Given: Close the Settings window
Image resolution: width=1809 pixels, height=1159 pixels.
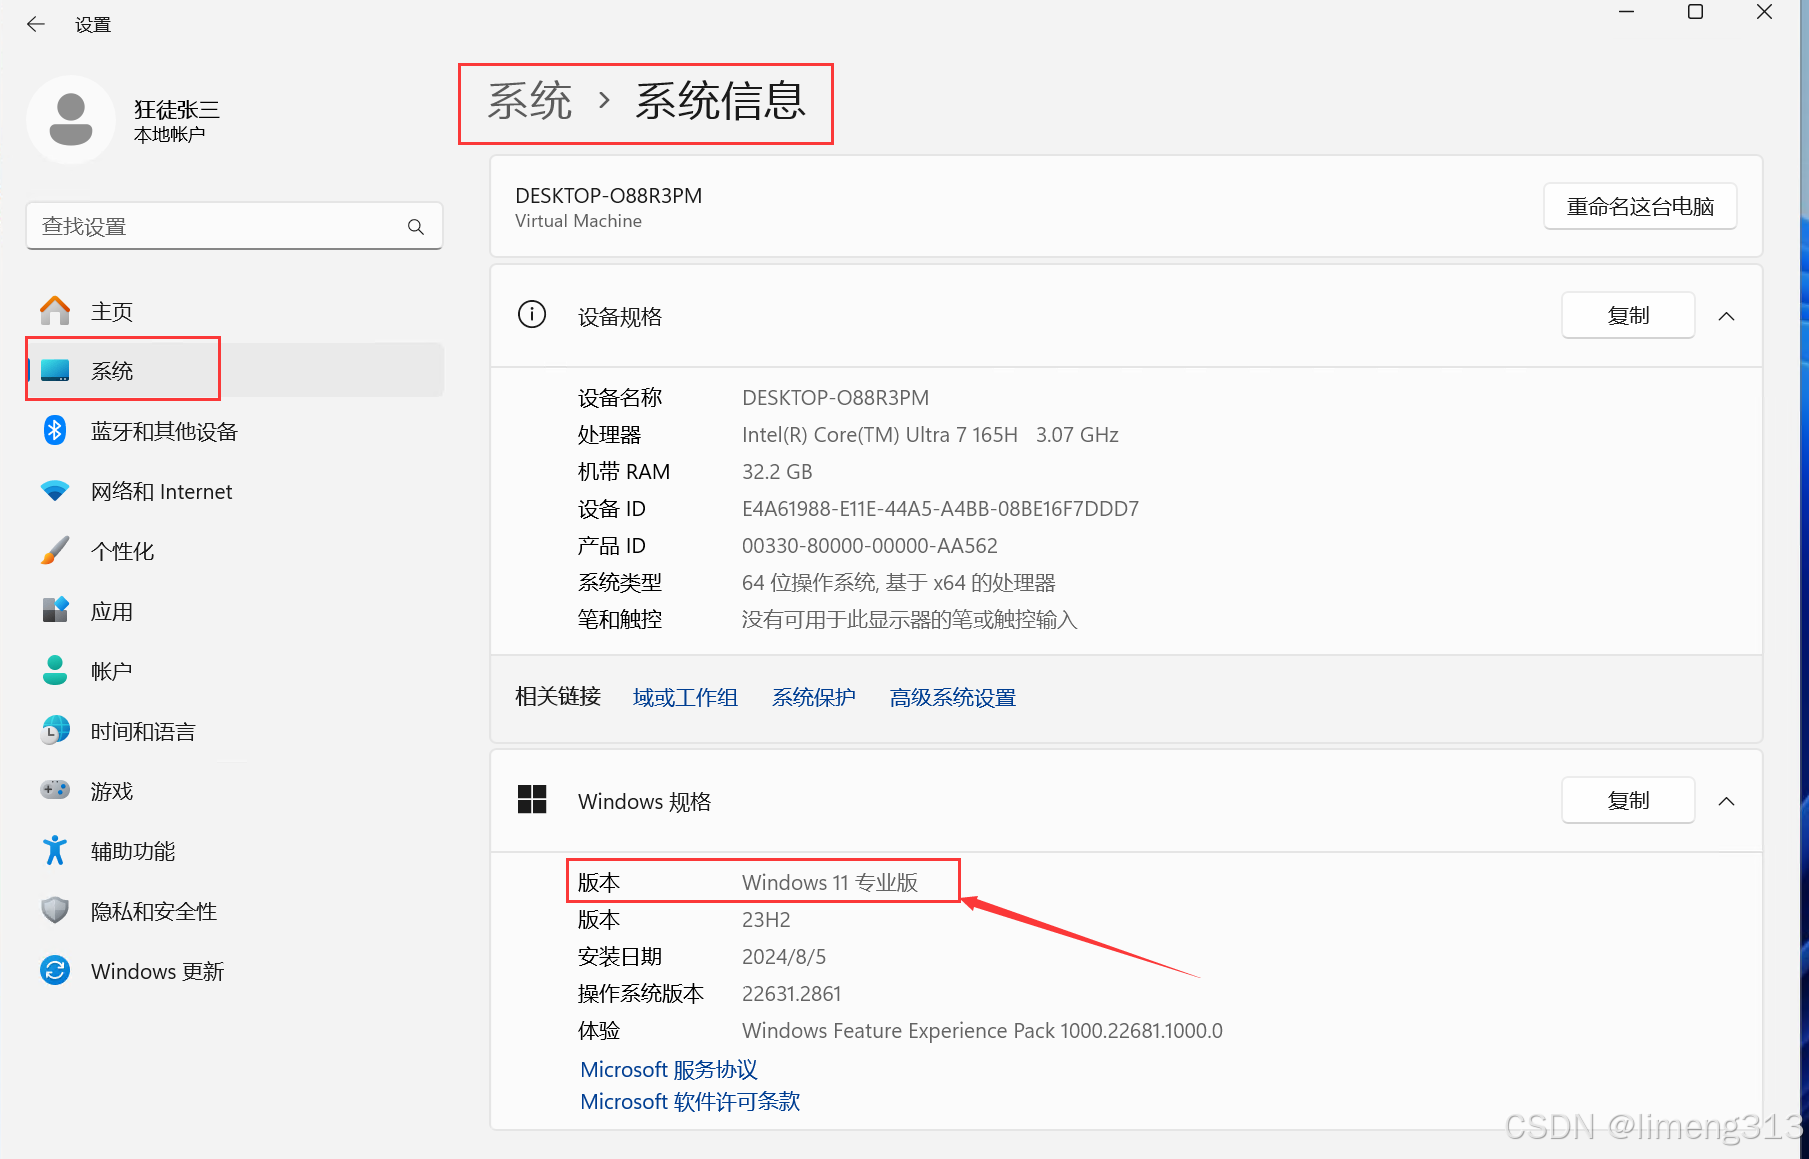Looking at the screenshot, I should (x=1764, y=12).
